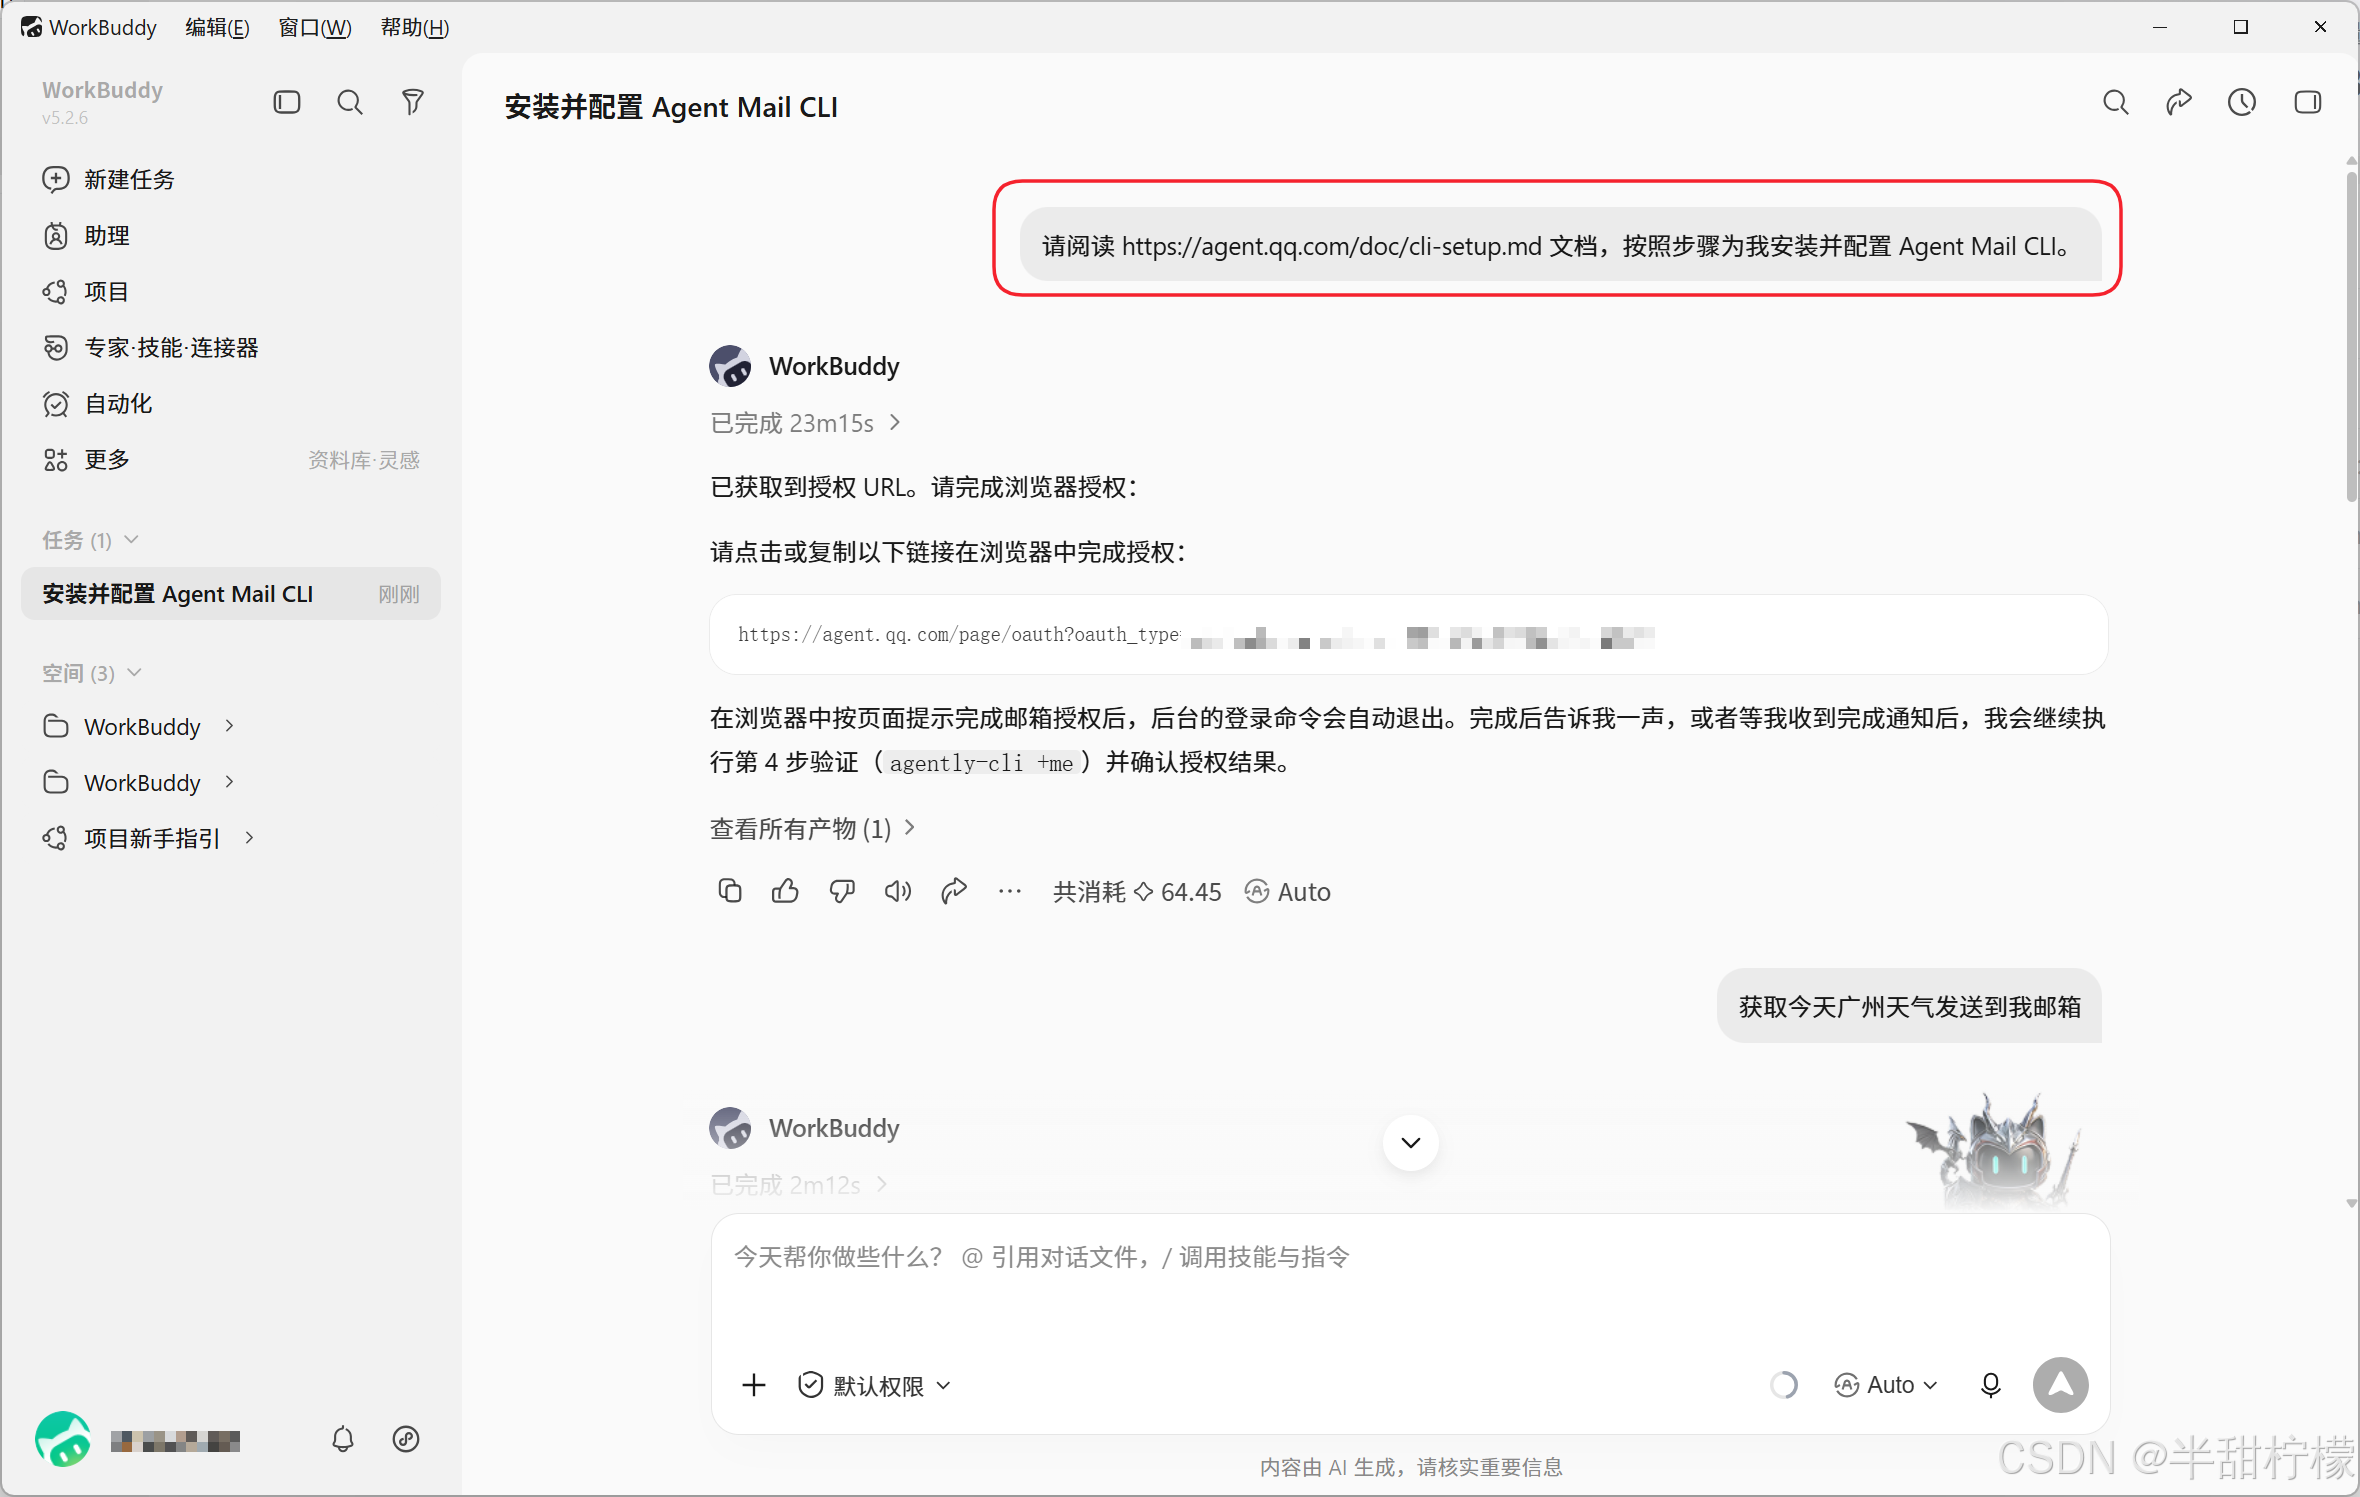Start voice input with microphone icon
The image size is (2360, 1497).
tap(1991, 1385)
